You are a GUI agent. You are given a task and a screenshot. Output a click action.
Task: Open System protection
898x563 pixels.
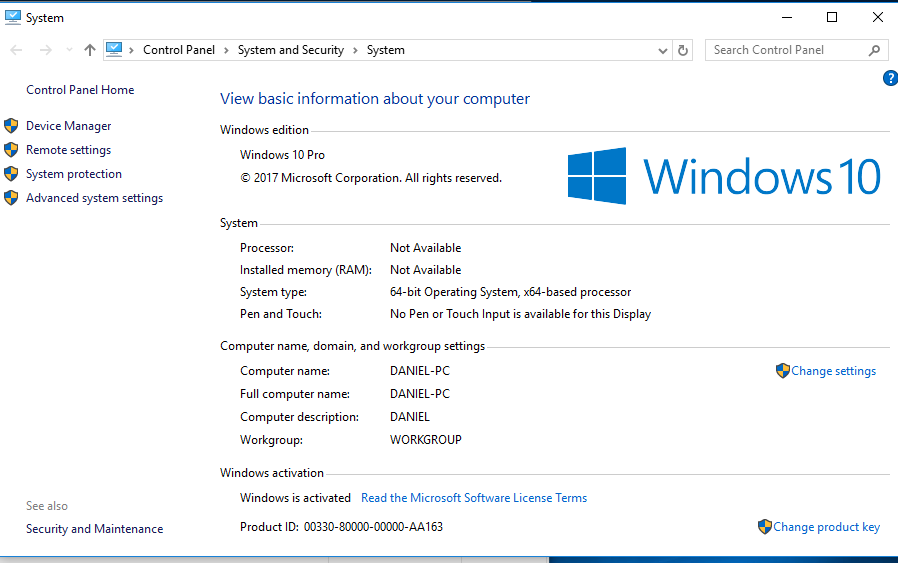(74, 174)
